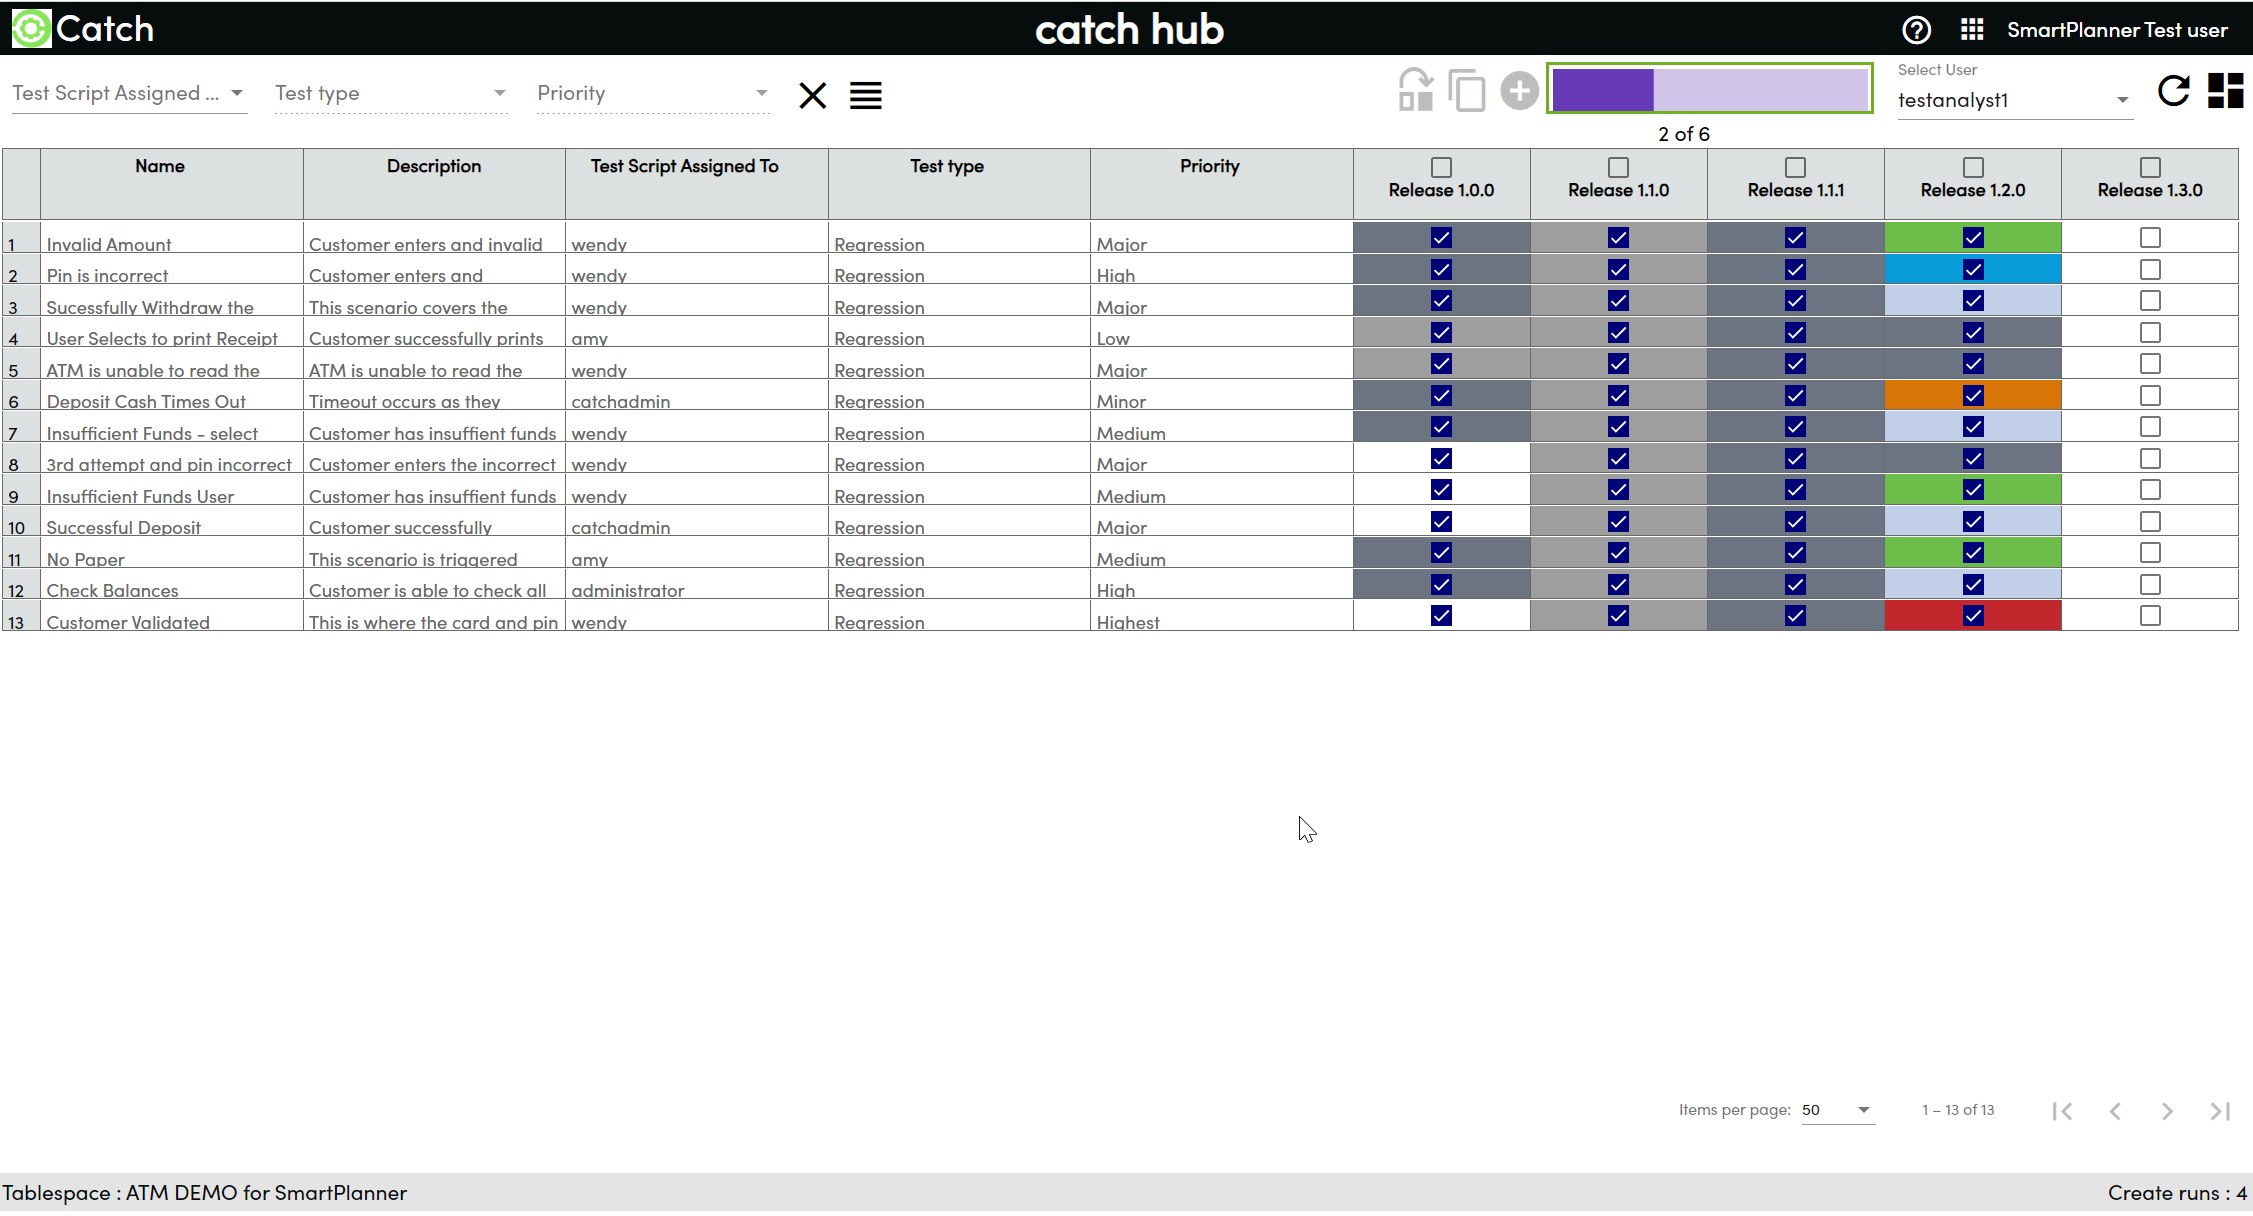Open the apps grid launcher icon

(x=1971, y=30)
